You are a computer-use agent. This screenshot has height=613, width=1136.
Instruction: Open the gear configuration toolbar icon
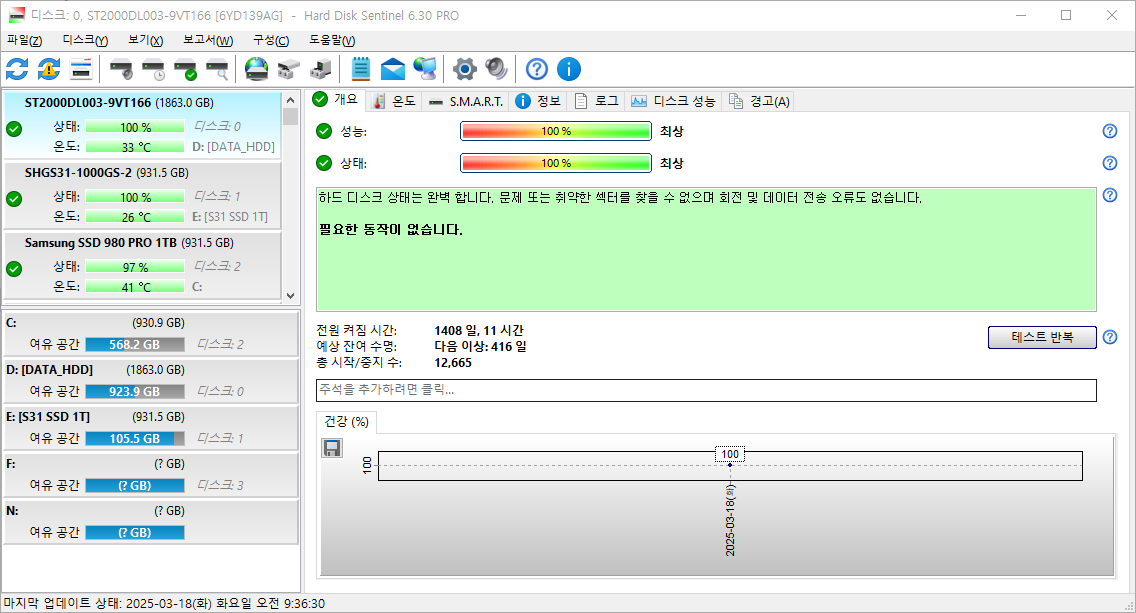pos(464,70)
